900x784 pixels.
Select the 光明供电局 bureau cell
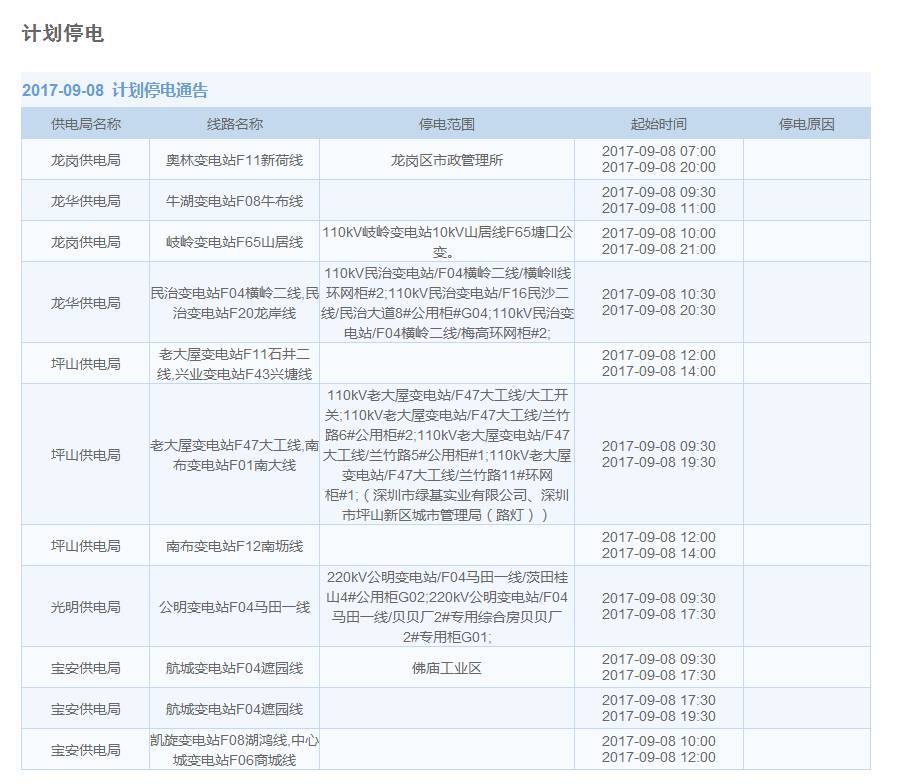click(86, 607)
